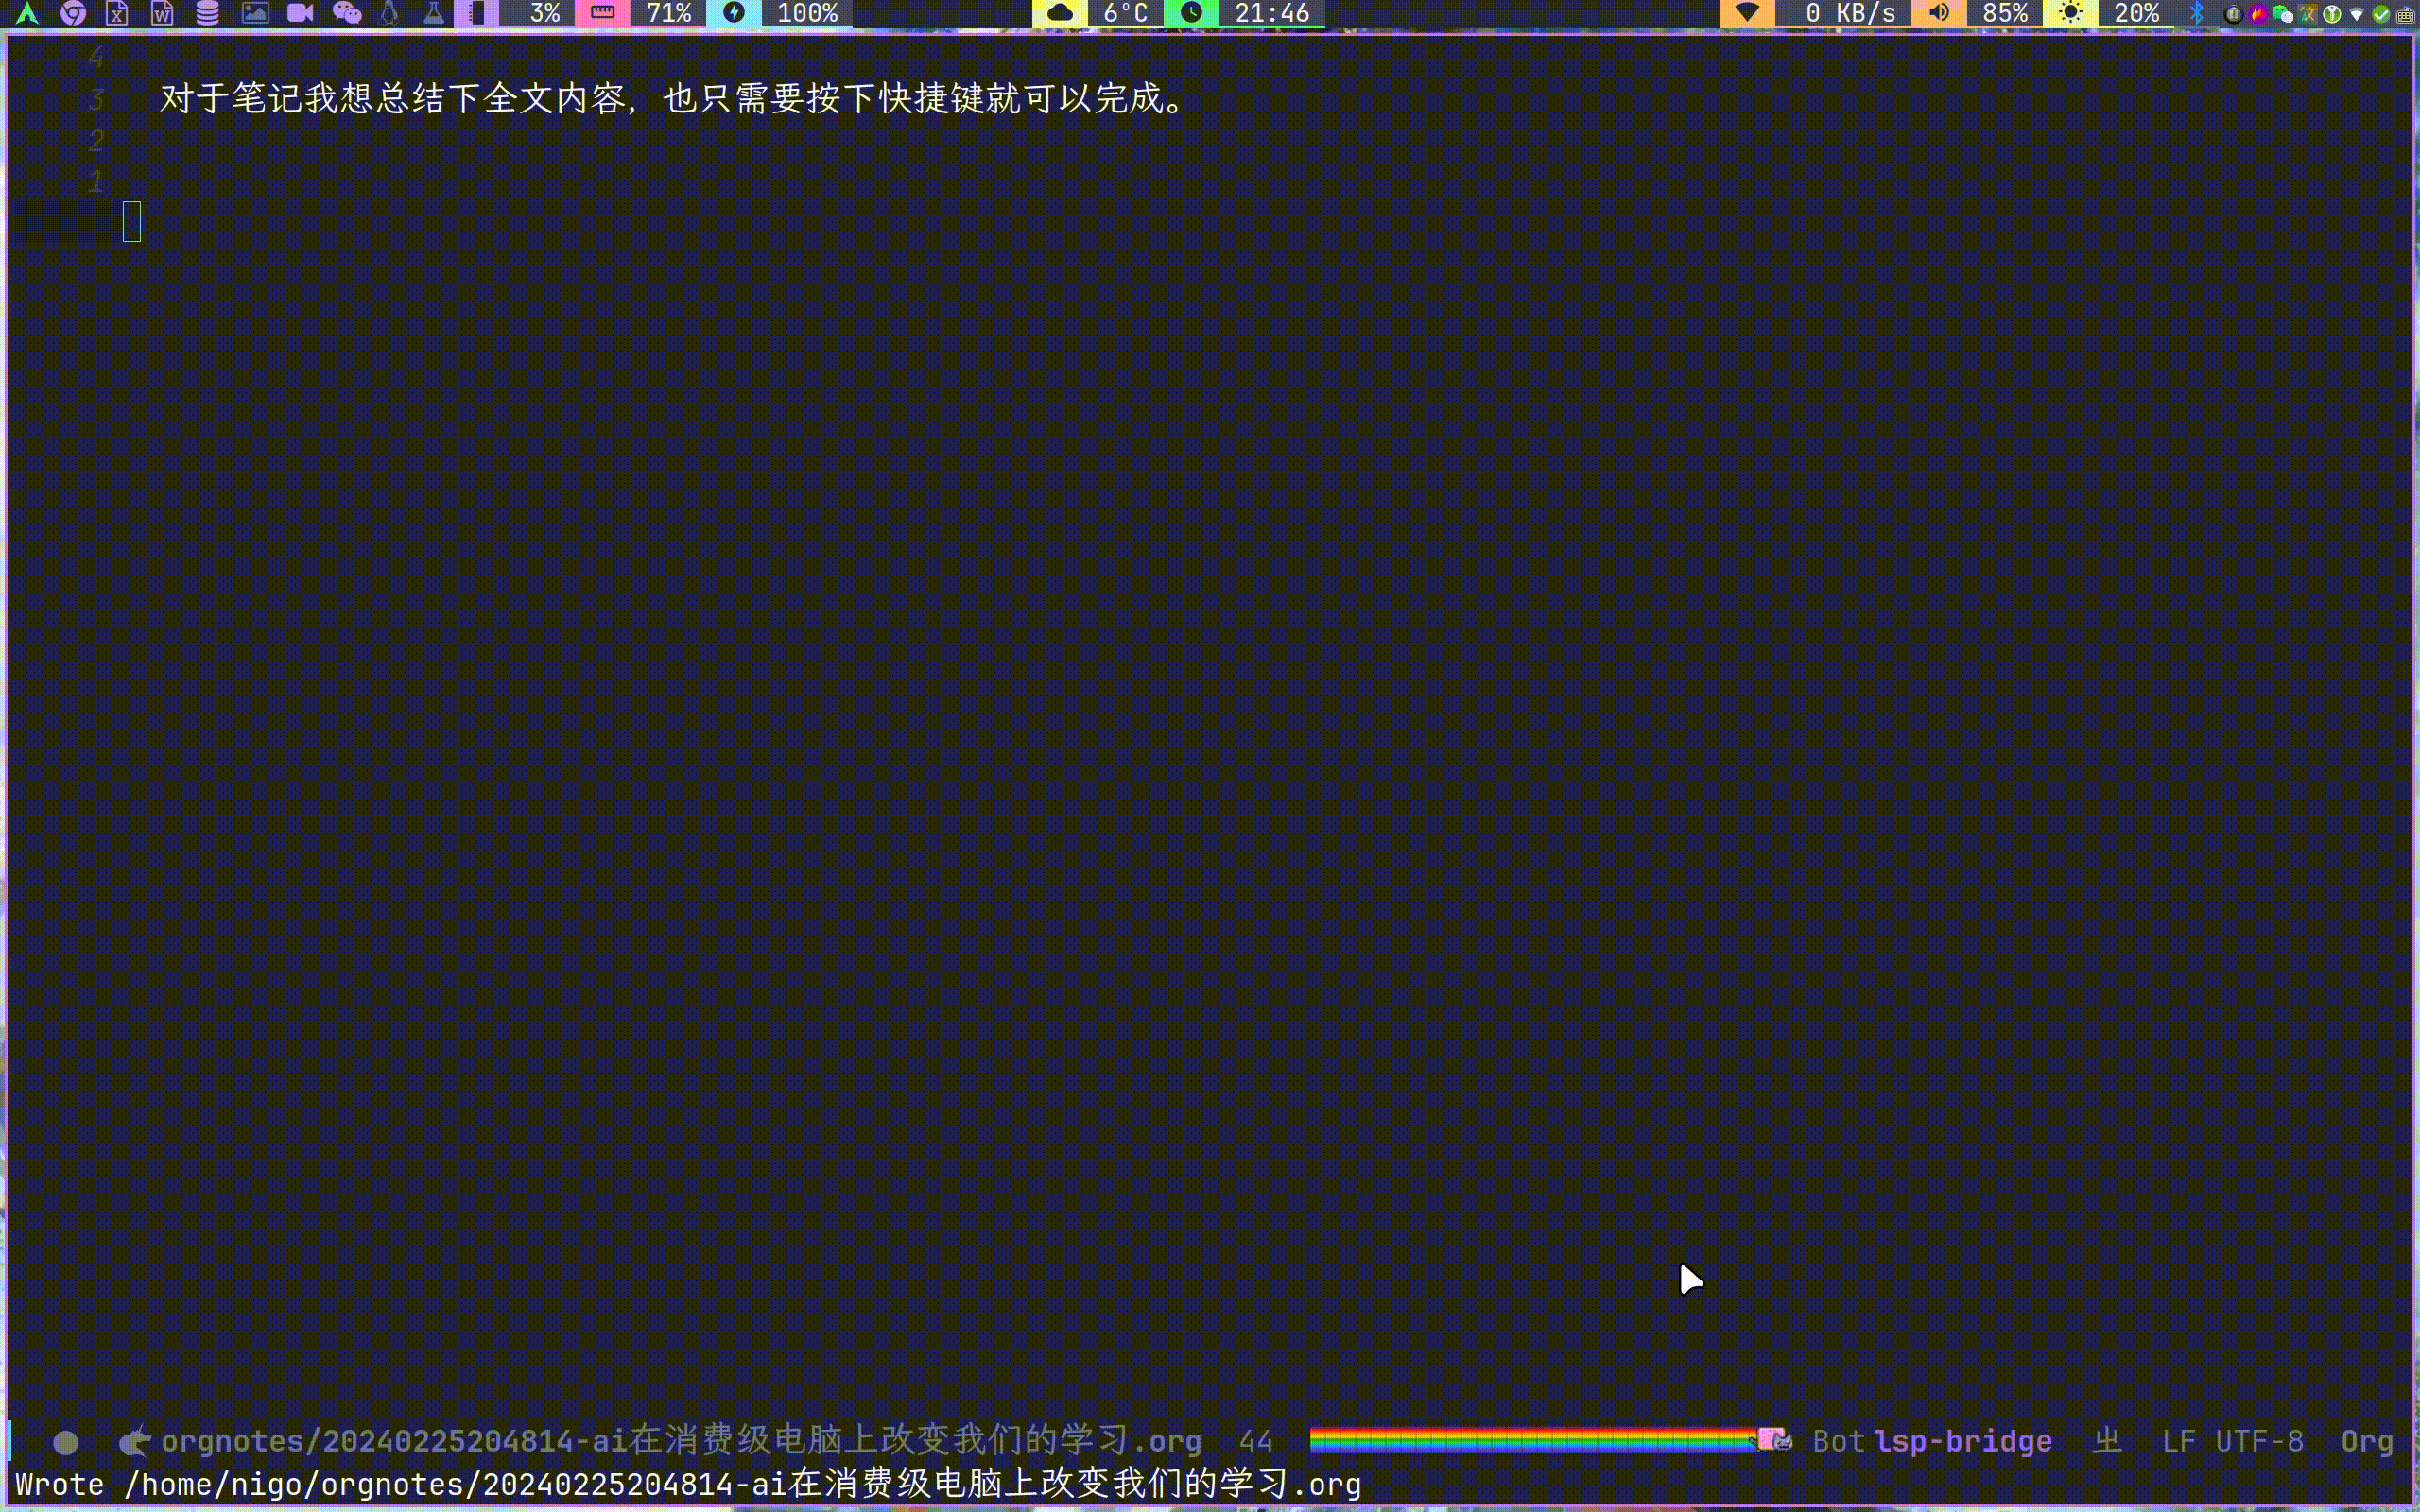Click the lab flask icon

point(433,13)
